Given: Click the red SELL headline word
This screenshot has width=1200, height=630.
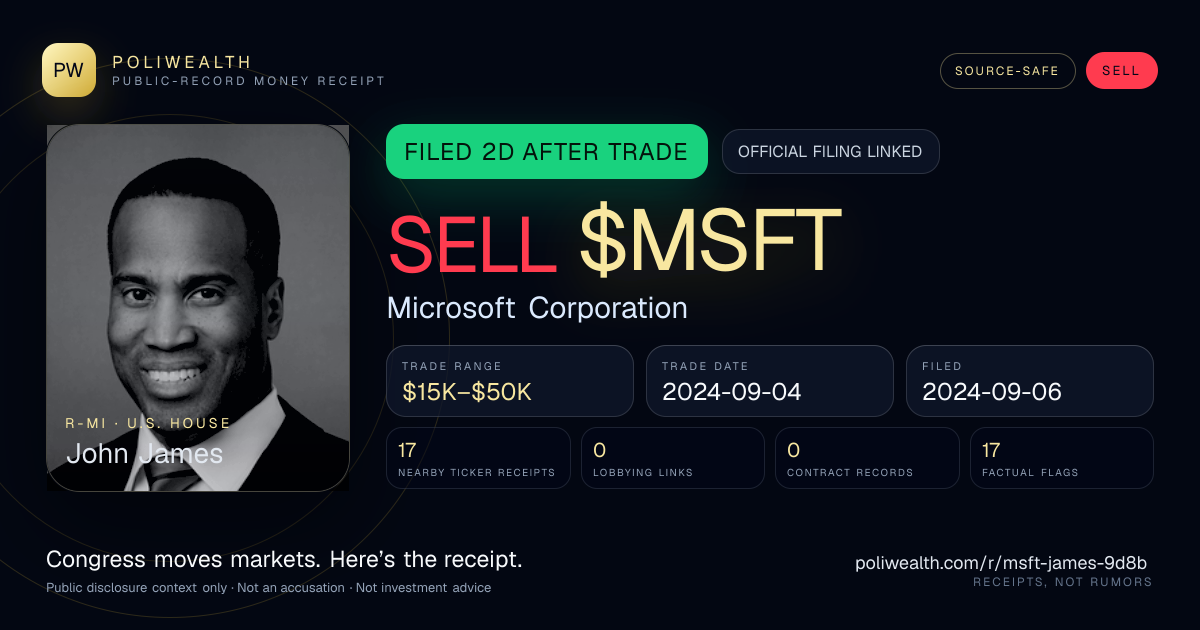Looking at the screenshot, I should click(472, 241).
